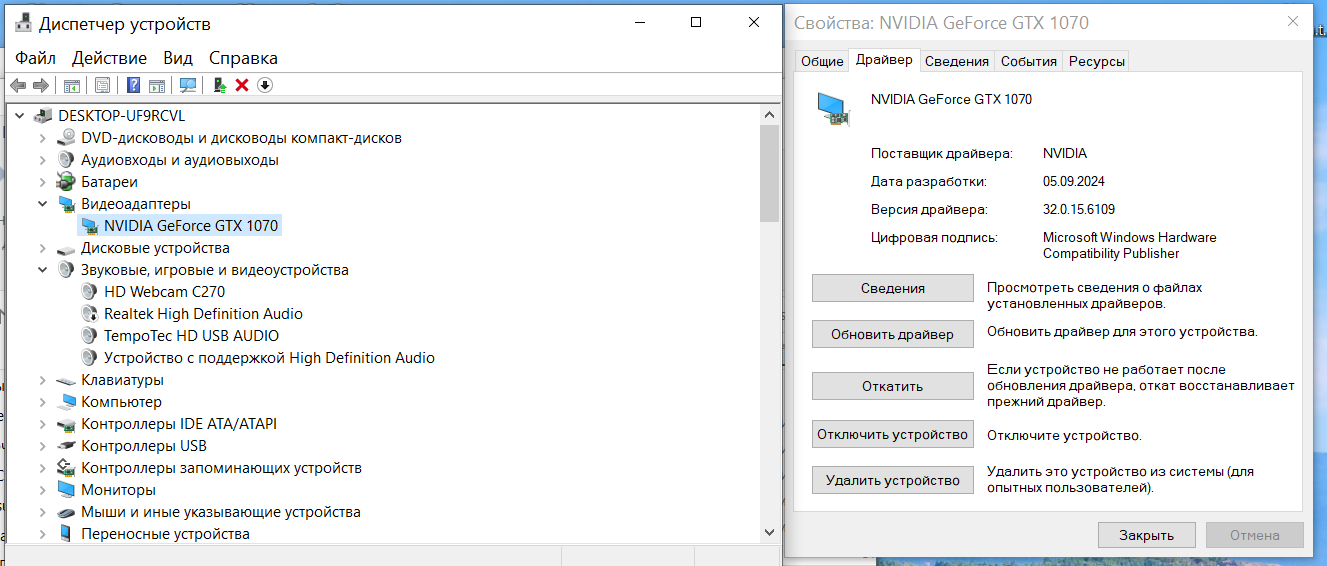Select TempoTec HD USB AUDIO device

tap(191, 336)
